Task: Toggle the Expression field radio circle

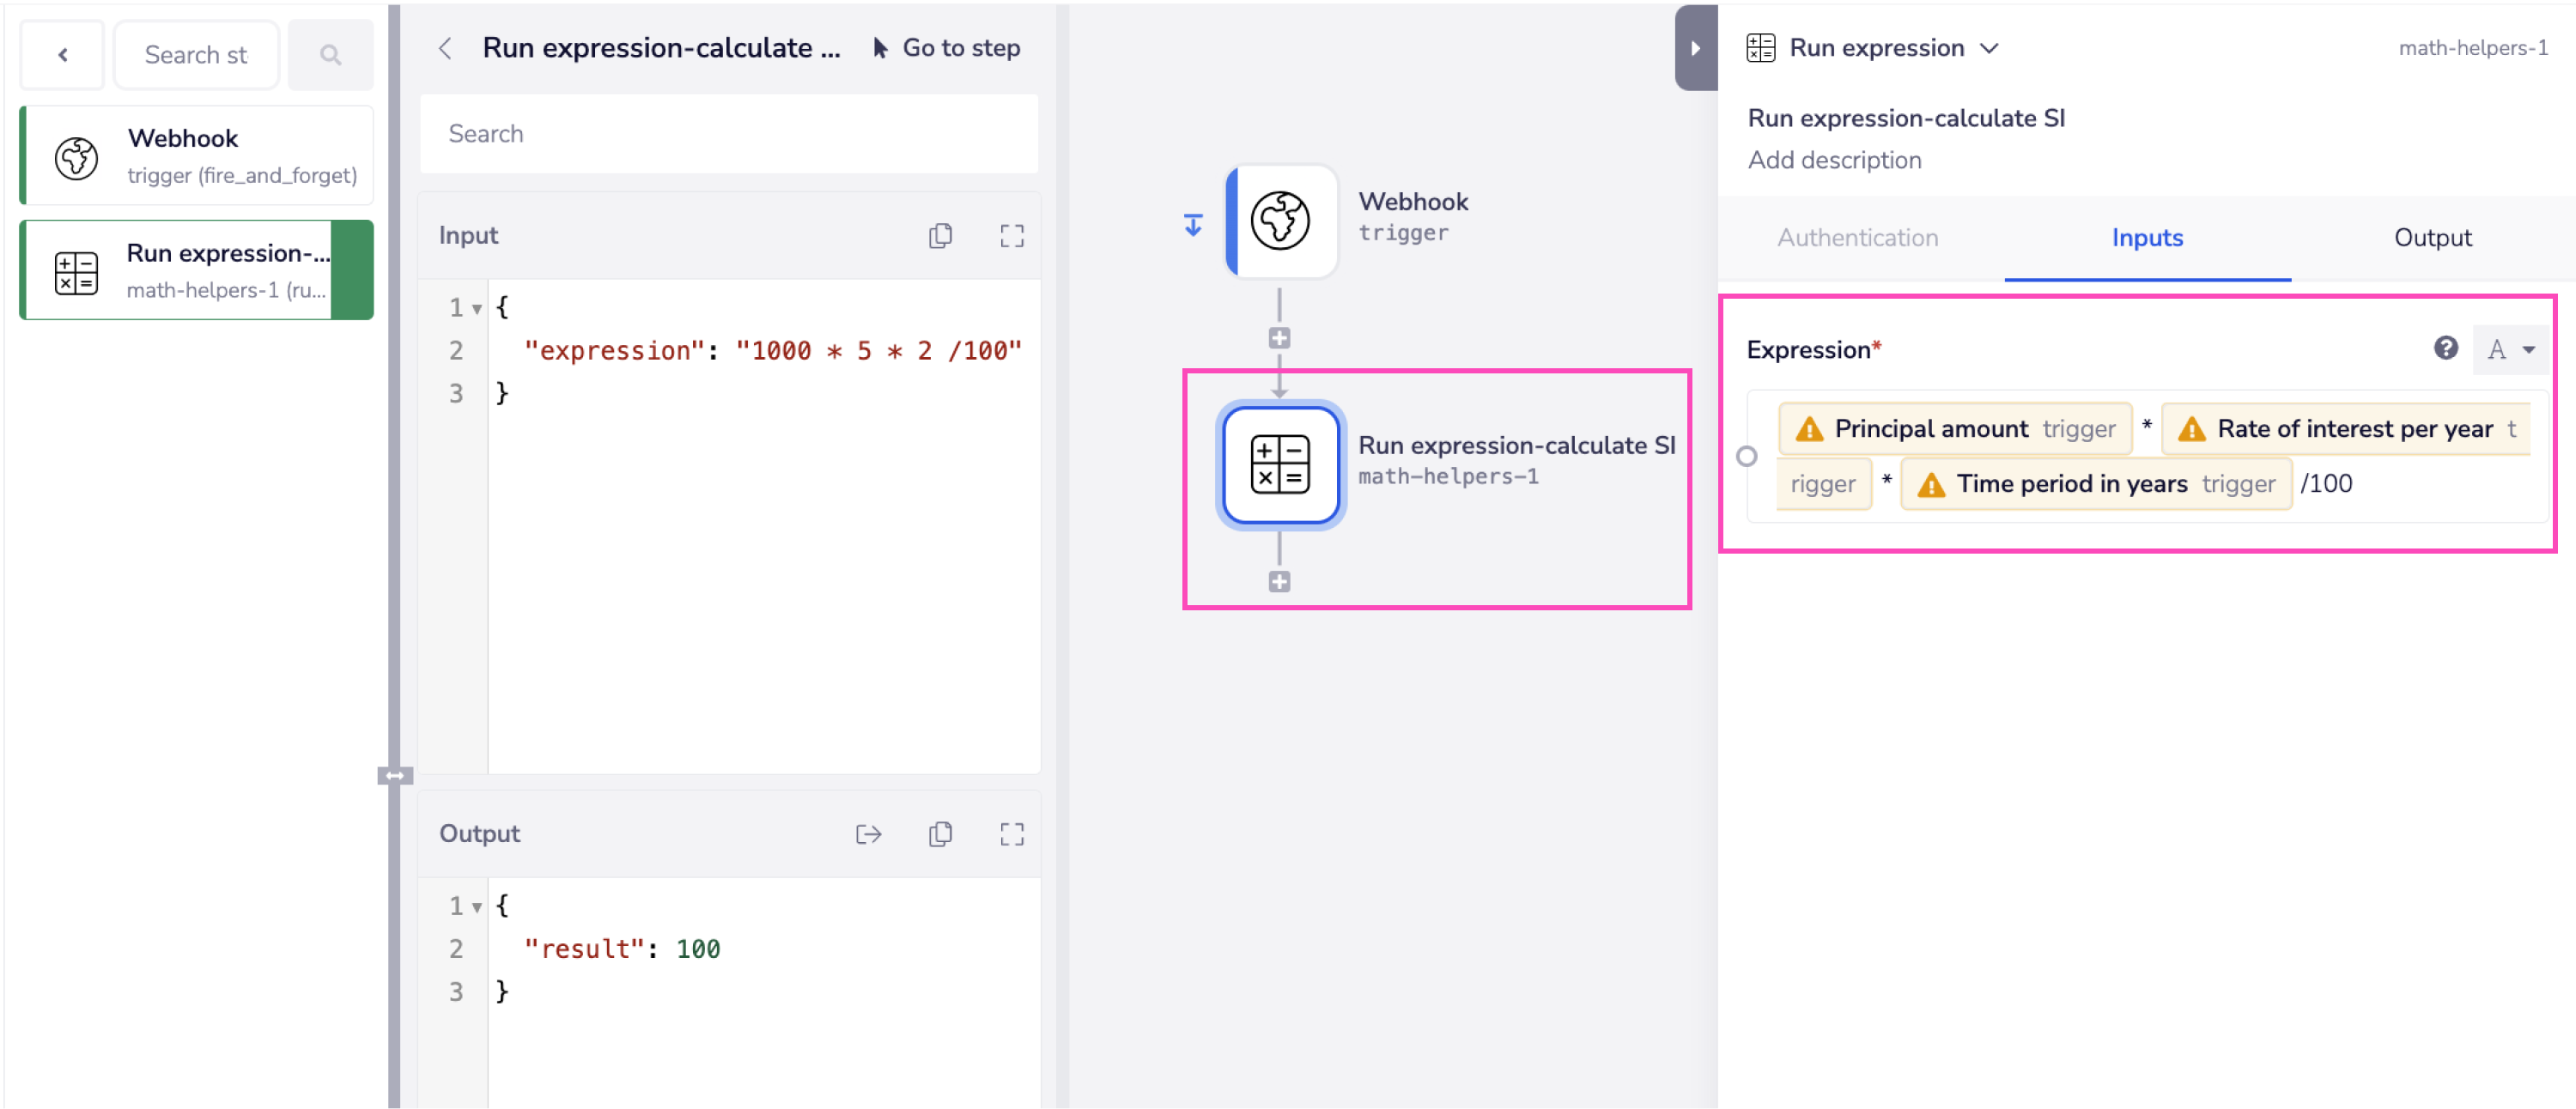Action: coord(1746,456)
